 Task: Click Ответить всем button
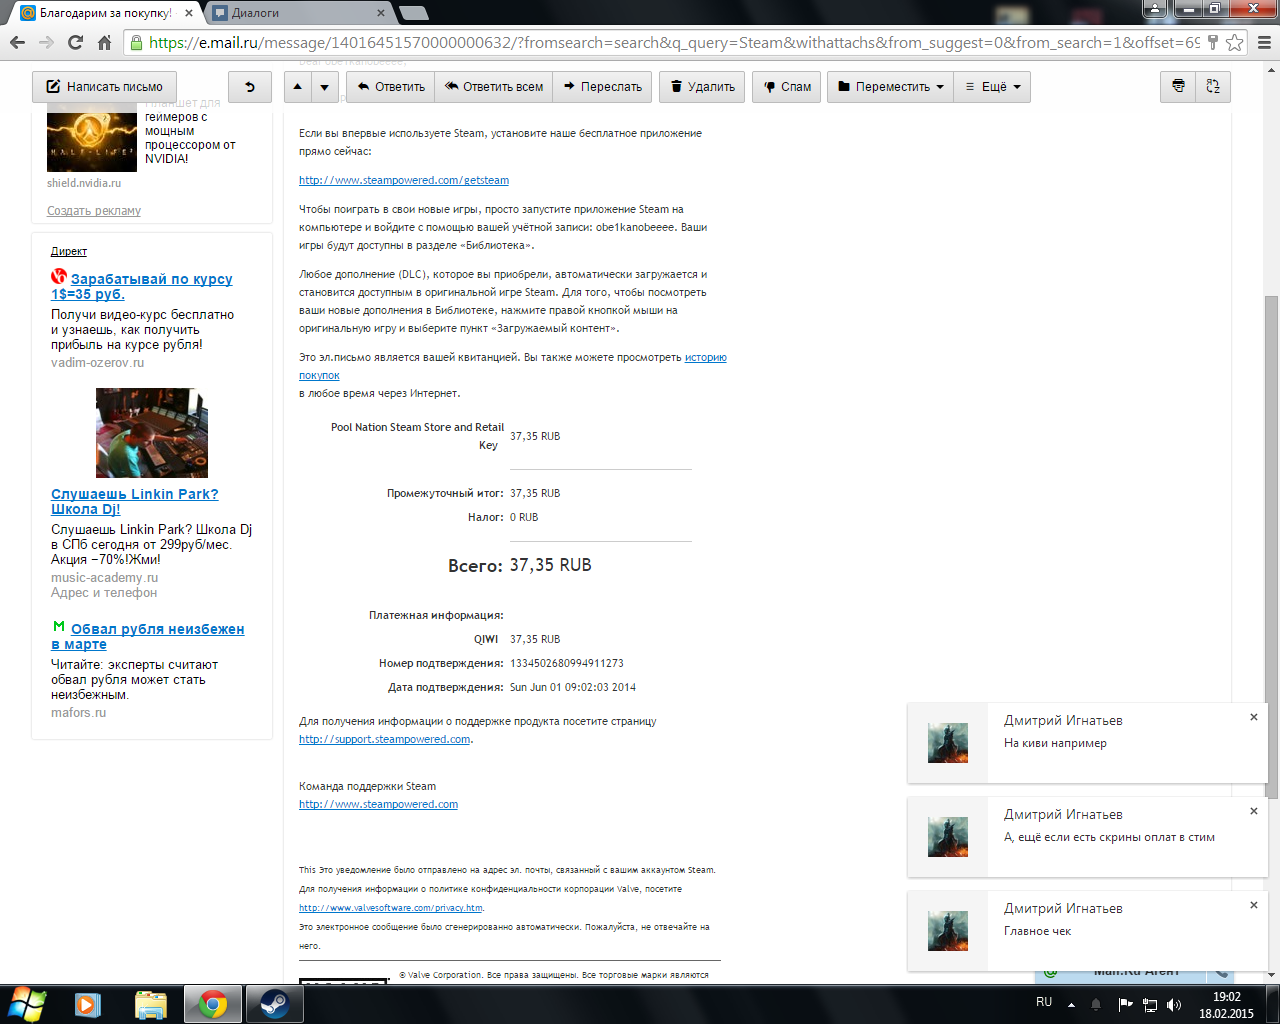(x=494, y=87)
